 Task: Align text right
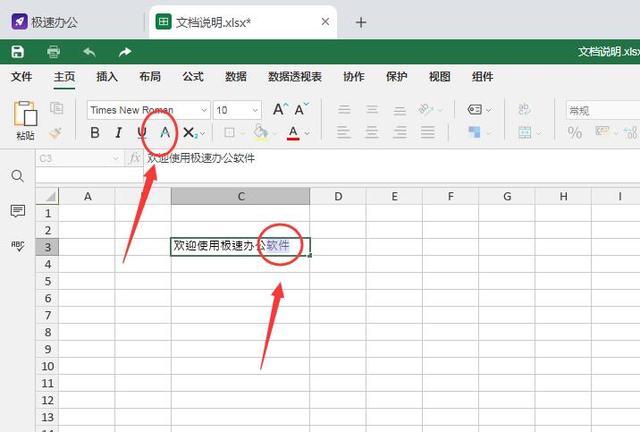pyautogui.click(x=400, y=132)
